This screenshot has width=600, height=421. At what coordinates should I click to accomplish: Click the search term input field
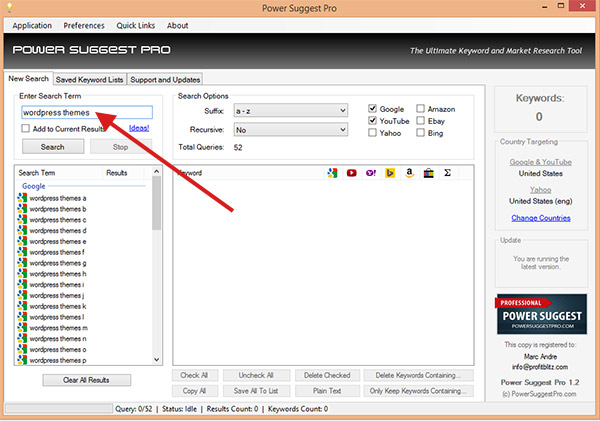point(87,113)
